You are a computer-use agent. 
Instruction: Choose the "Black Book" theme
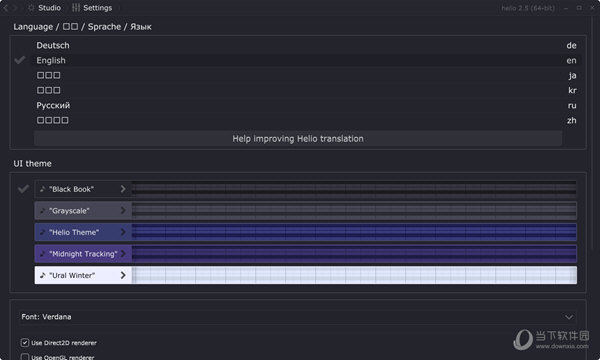click(306, 189)
